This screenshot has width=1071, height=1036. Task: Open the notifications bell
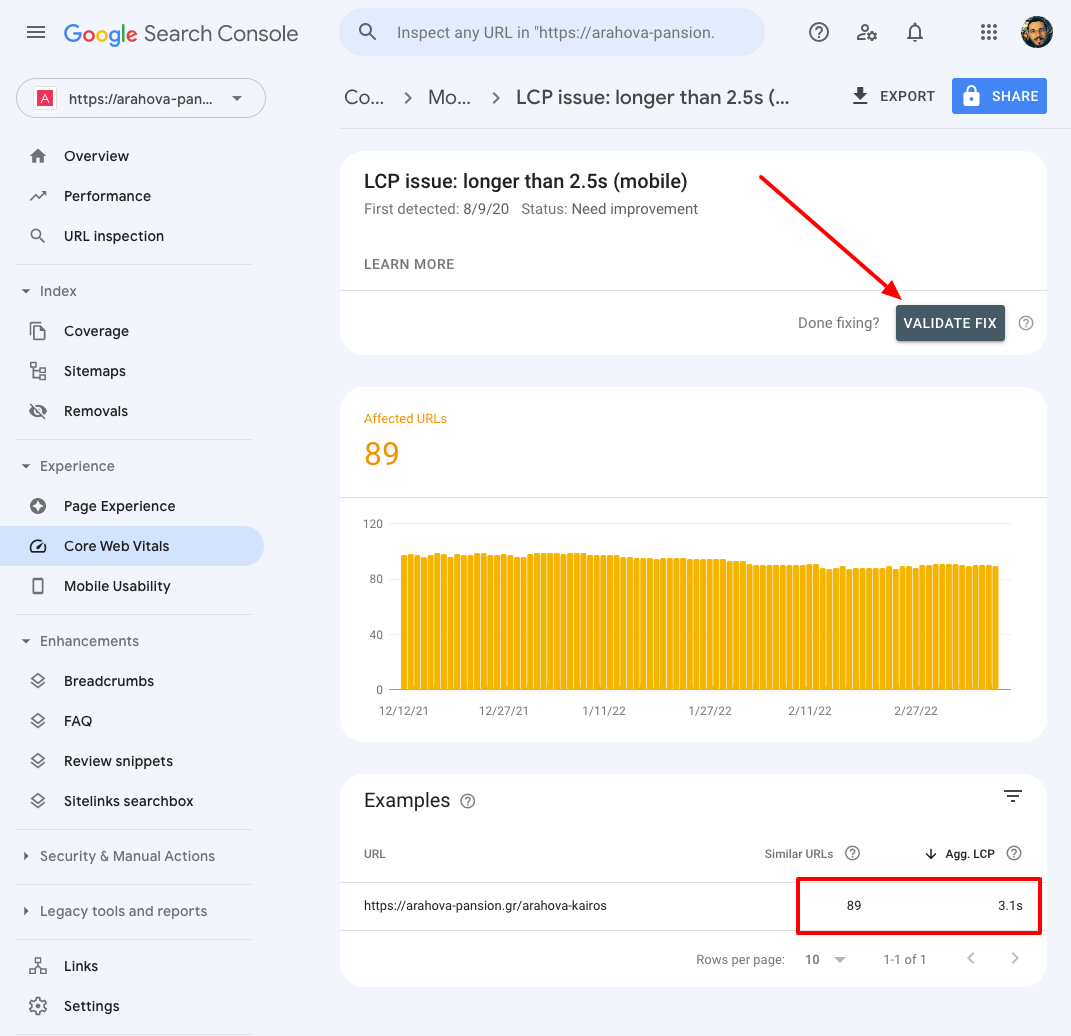pyautogui.click(x=915, y=32)
